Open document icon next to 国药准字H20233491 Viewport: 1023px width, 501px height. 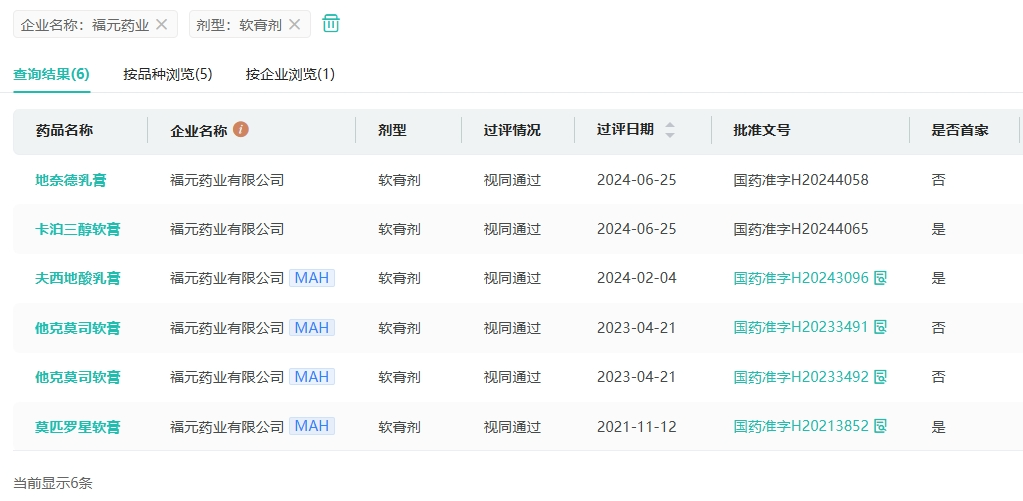pos(881,327)
